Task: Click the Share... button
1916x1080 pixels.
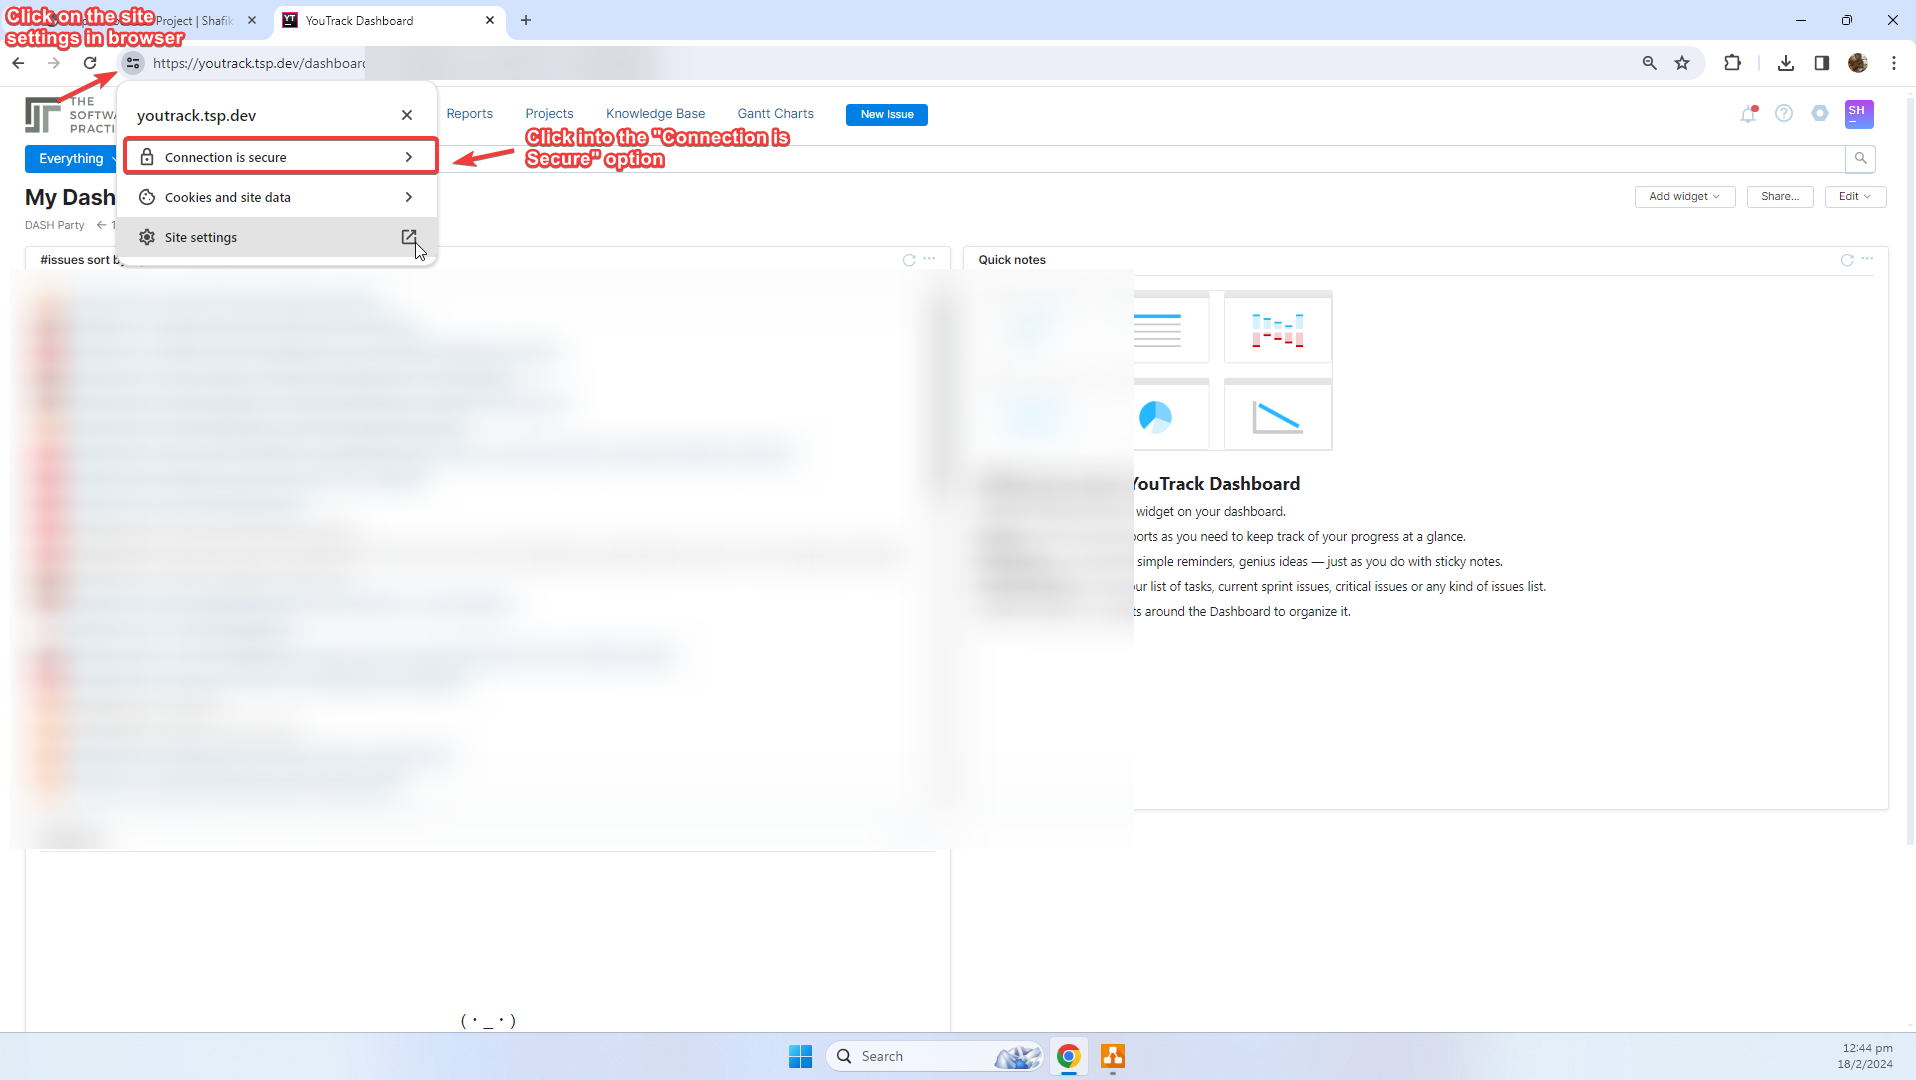Action: pos(1779,197)
